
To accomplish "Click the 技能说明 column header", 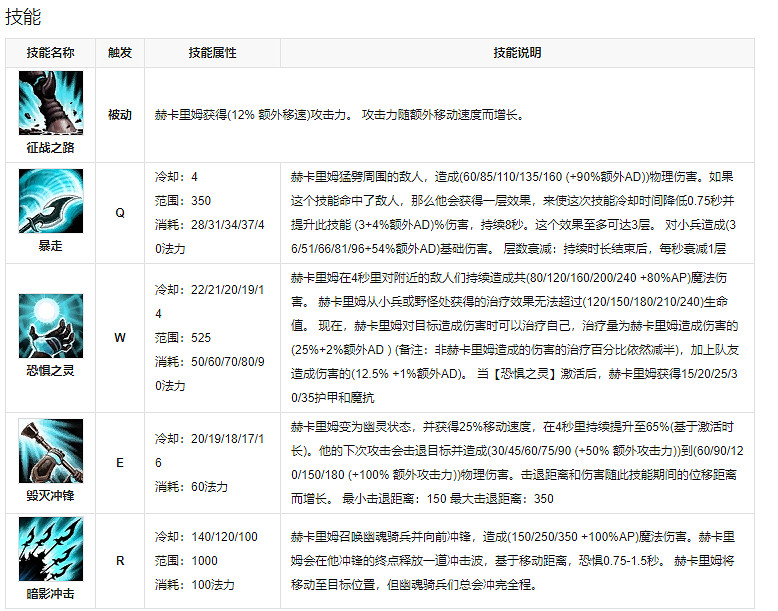I will pos(518,53).
